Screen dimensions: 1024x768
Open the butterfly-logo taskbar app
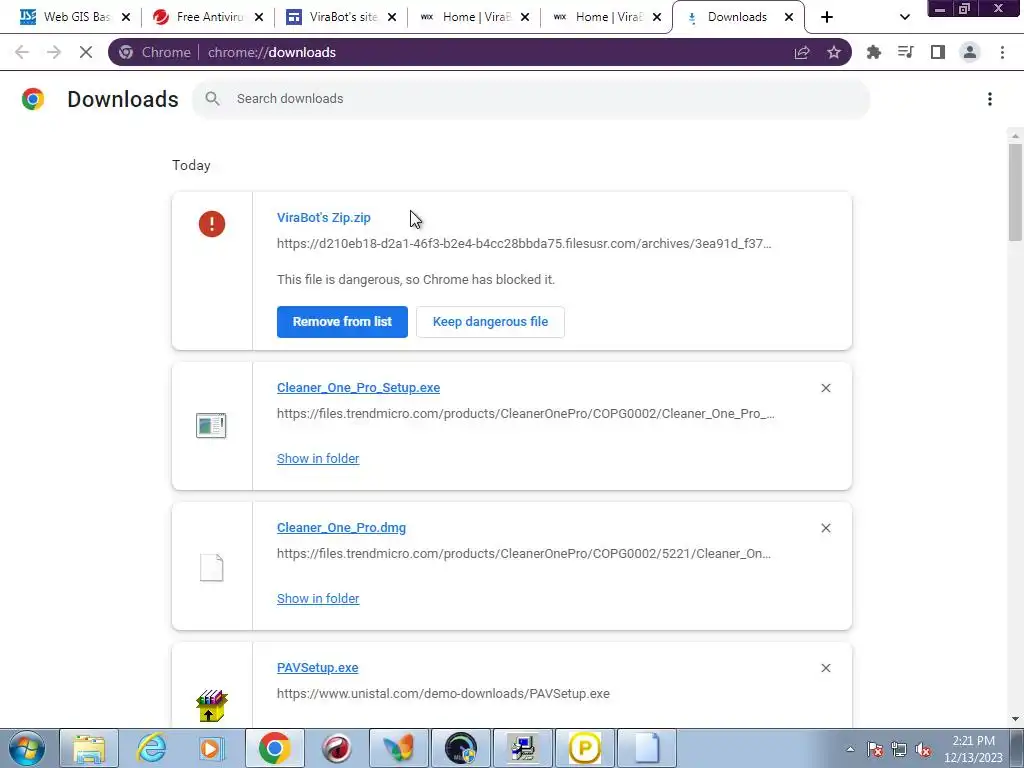(x=398, y=748)
